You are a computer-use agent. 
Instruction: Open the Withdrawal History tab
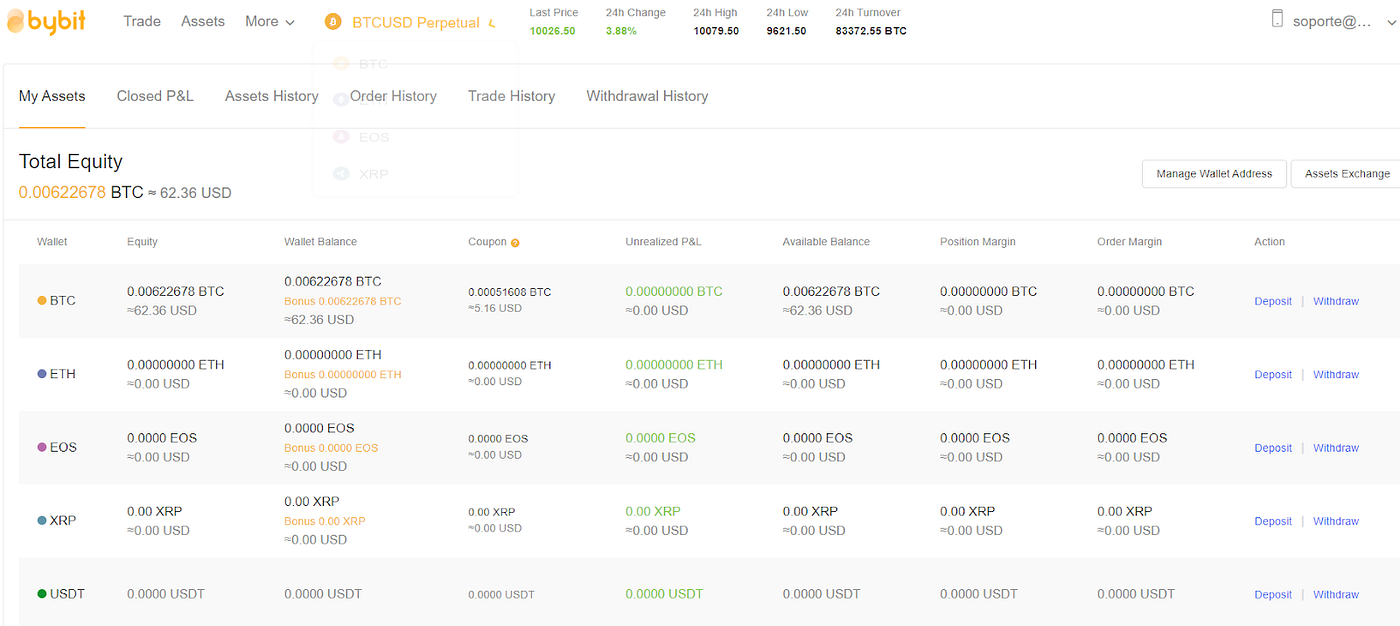click(647, 96)
